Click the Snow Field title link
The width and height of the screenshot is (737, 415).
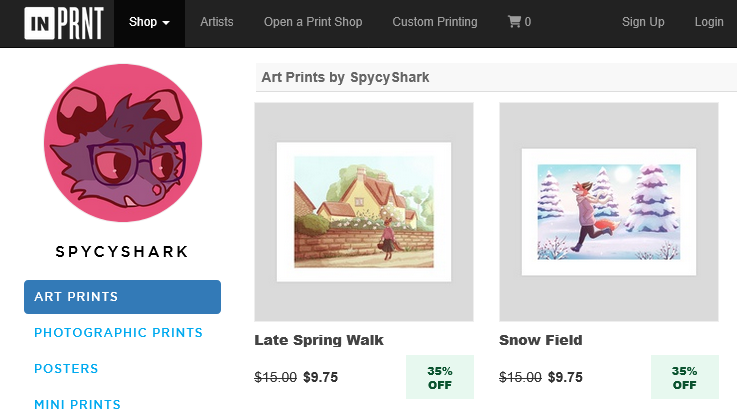[x=541, y=340]
